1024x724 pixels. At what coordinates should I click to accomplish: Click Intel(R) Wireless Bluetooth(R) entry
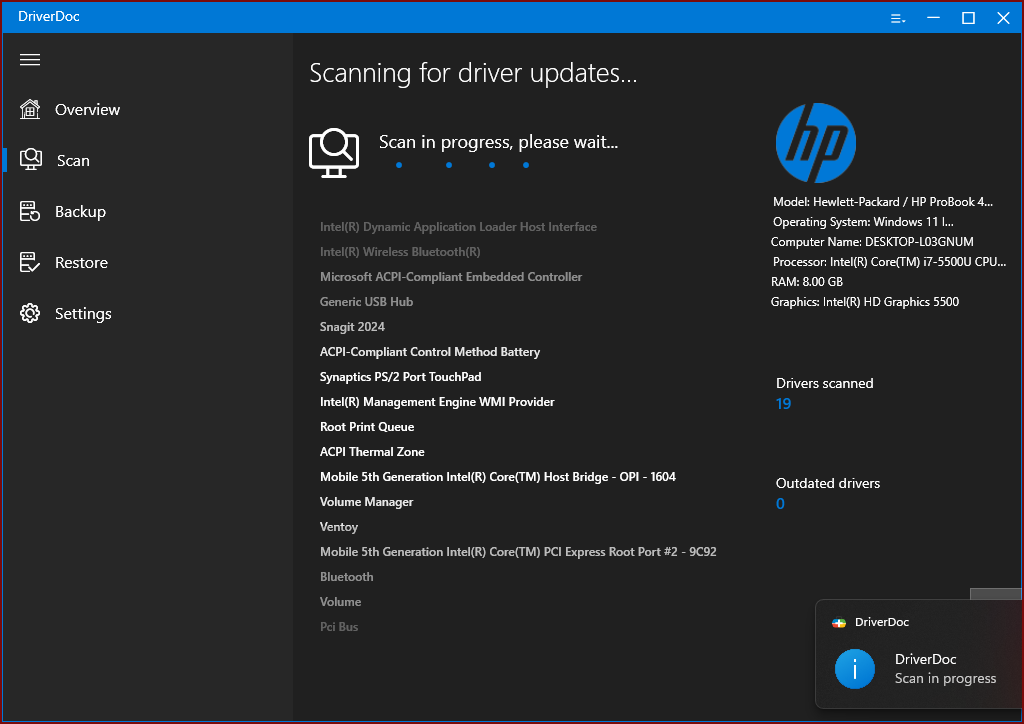tap(400, 252)
